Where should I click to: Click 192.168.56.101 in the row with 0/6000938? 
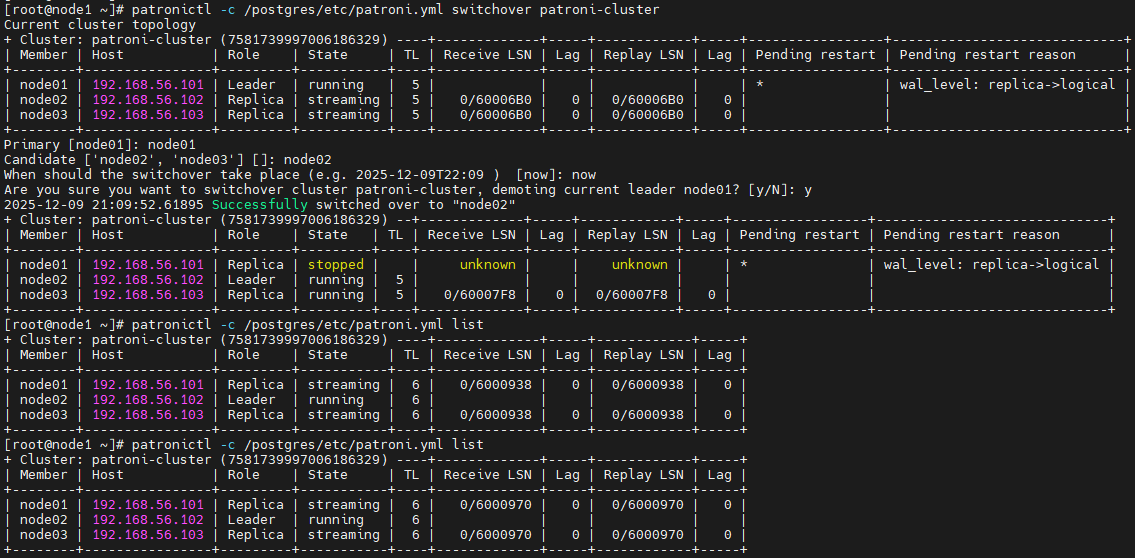coord(148,385)
